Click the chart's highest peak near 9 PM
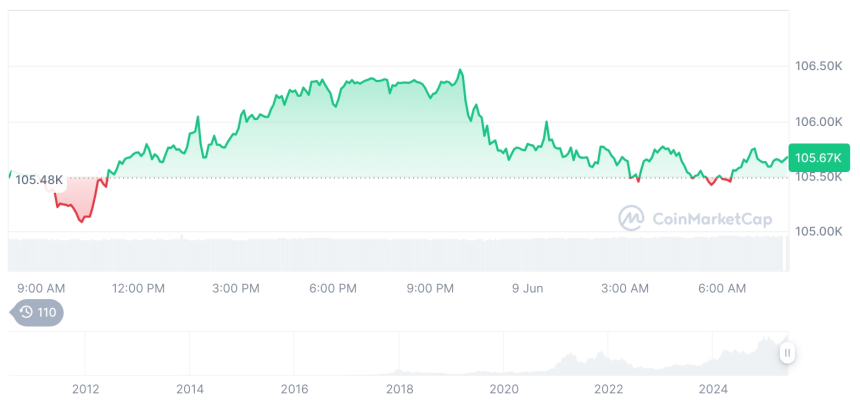 pos(460,70)
